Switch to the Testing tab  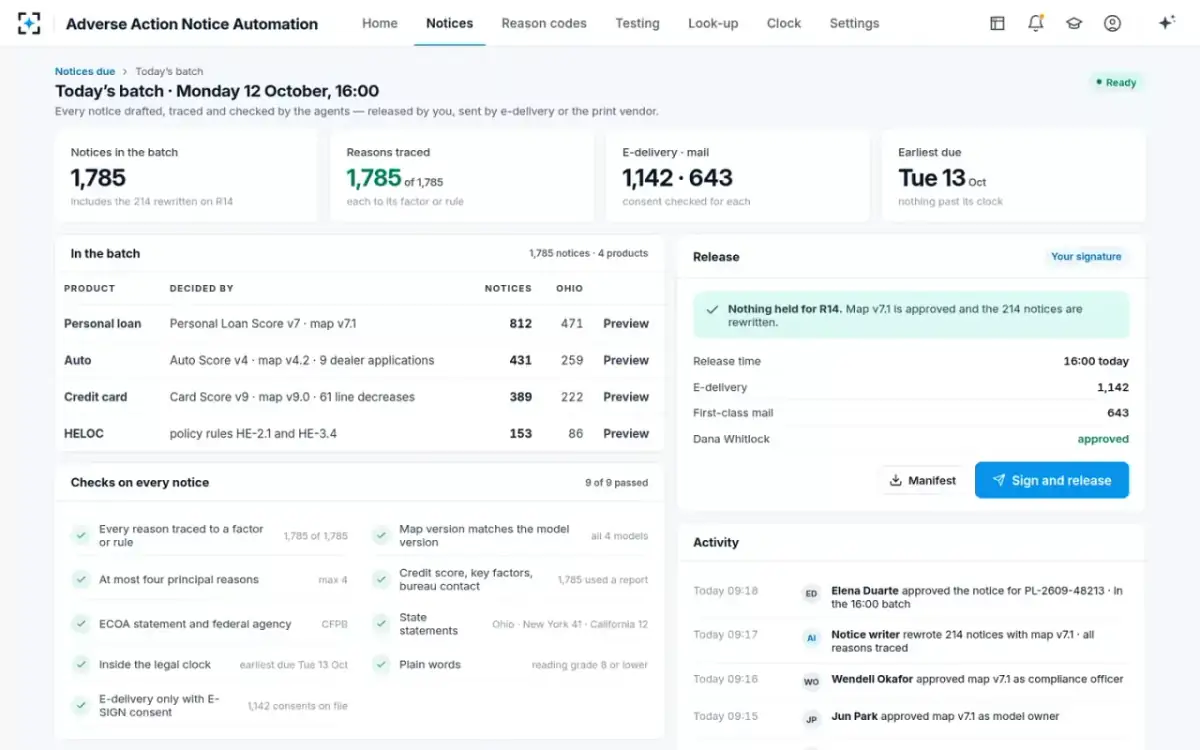[x=637, y=23]
